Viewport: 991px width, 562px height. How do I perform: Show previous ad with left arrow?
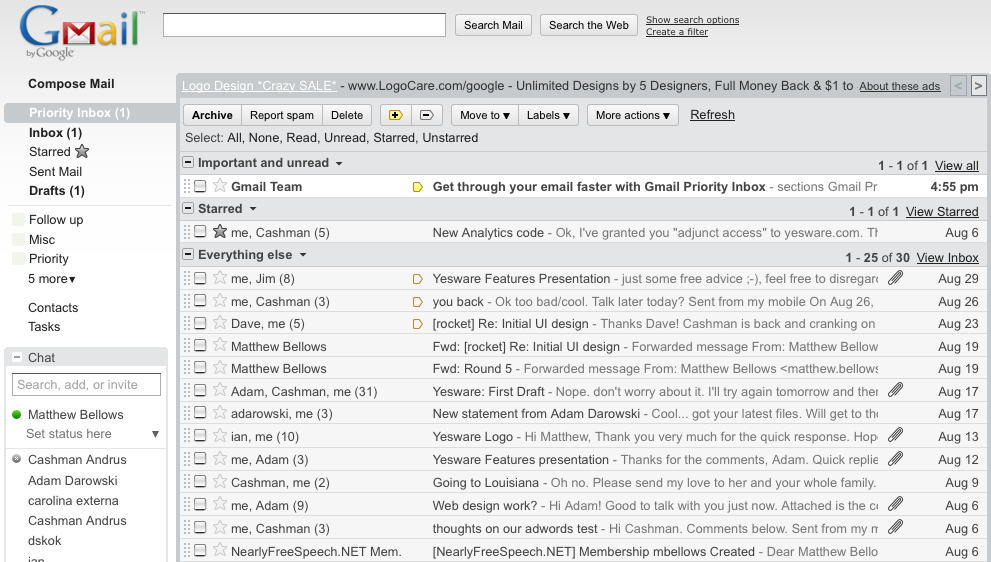tap(958, 85)
